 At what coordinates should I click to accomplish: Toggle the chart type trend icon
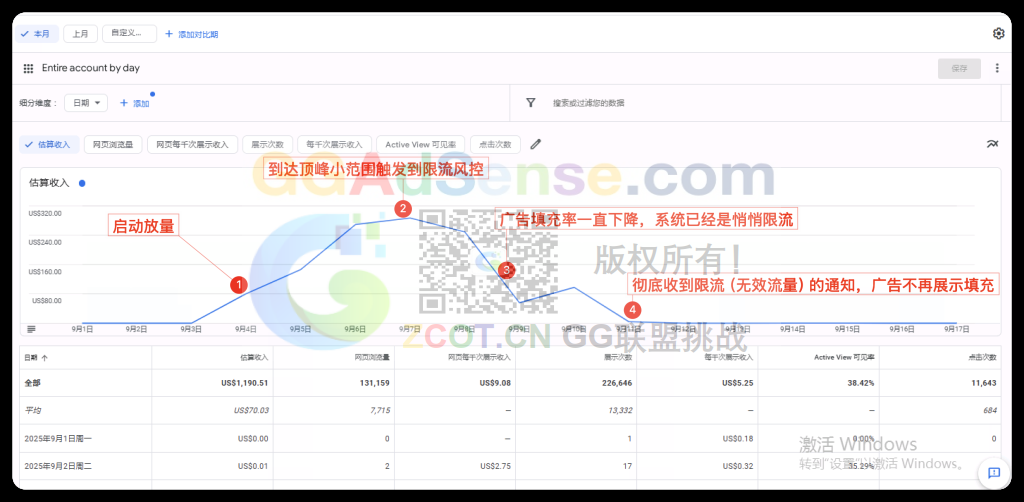[993, 144]
